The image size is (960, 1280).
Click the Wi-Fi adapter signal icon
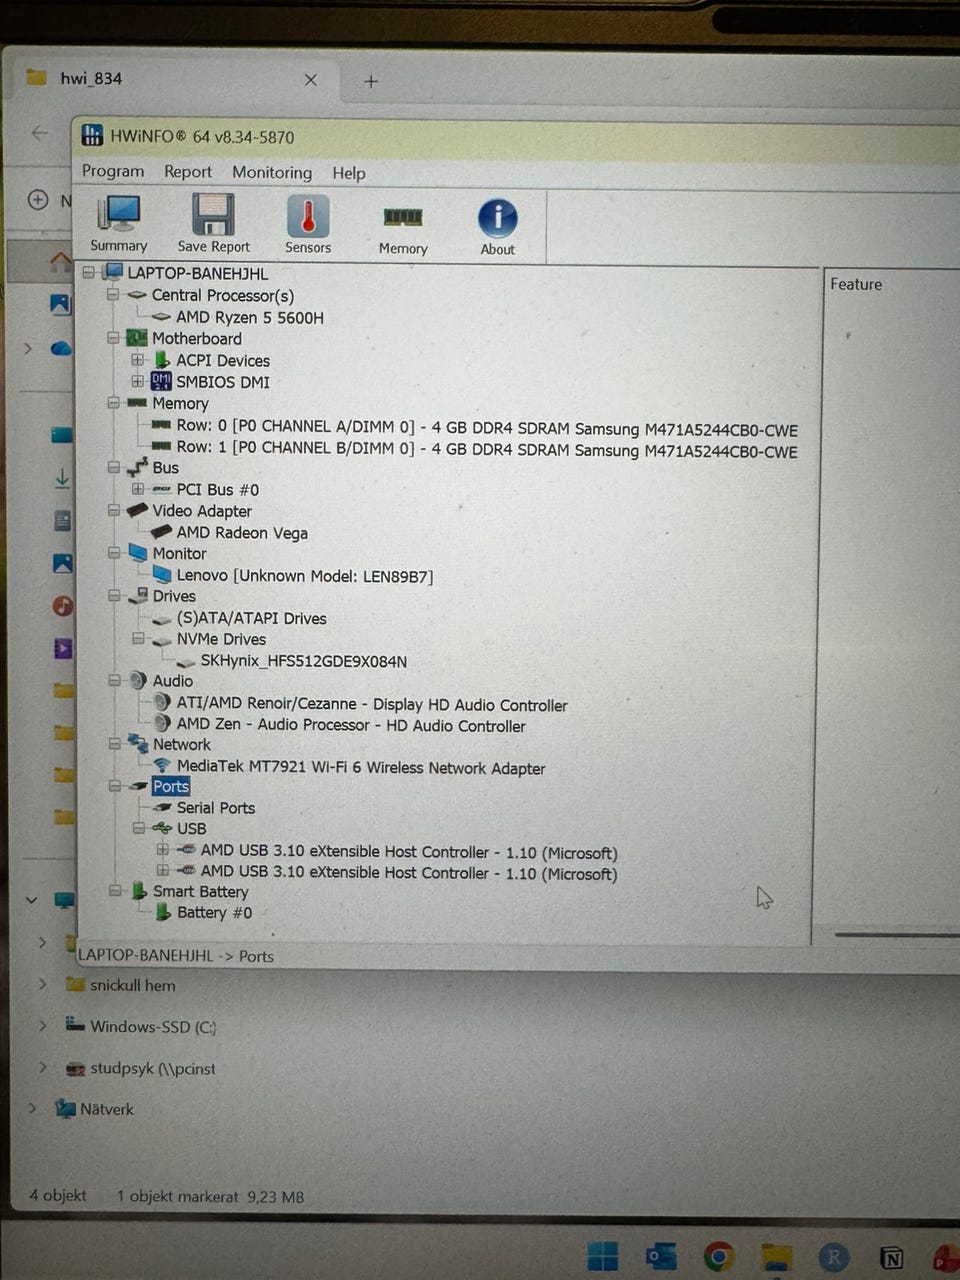click(162, 766)
